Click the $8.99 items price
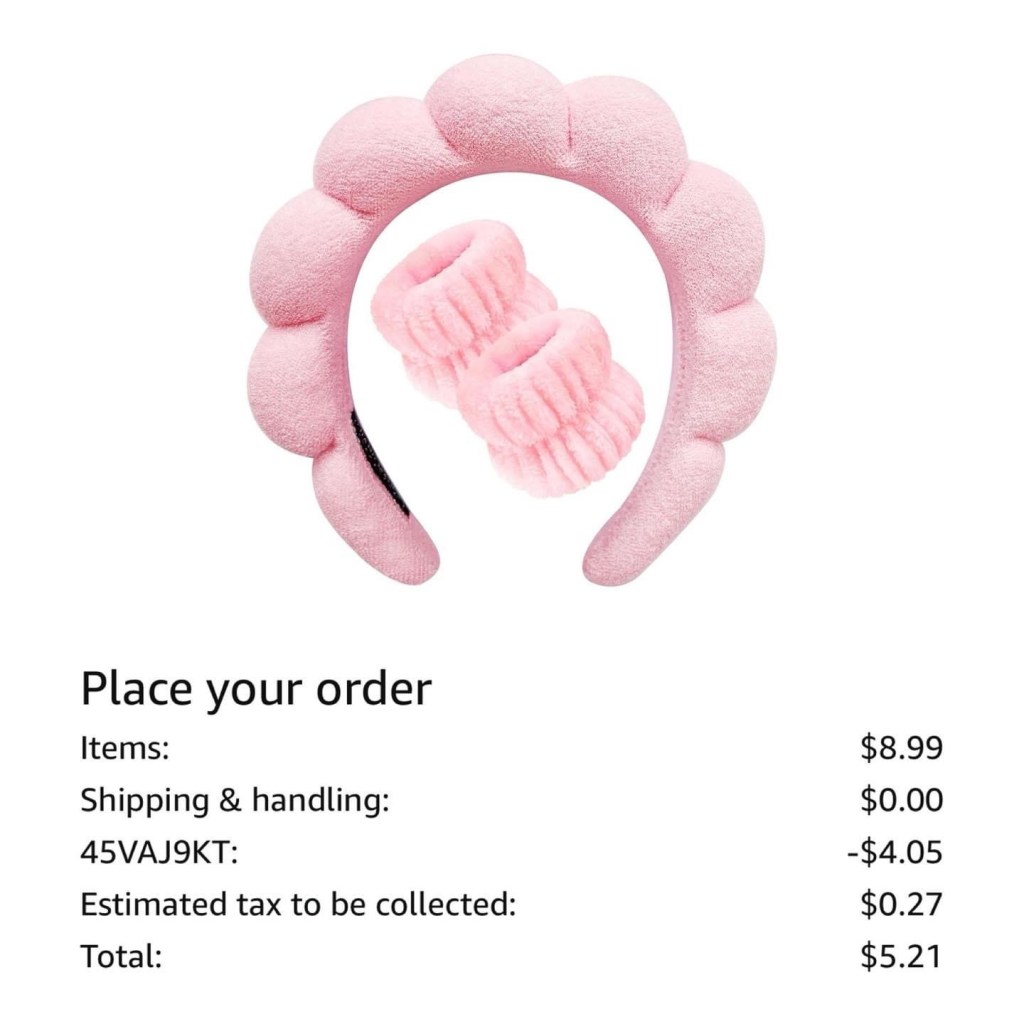The image size is (1024, 1024). pyautogui.click(x=901, y=748)
